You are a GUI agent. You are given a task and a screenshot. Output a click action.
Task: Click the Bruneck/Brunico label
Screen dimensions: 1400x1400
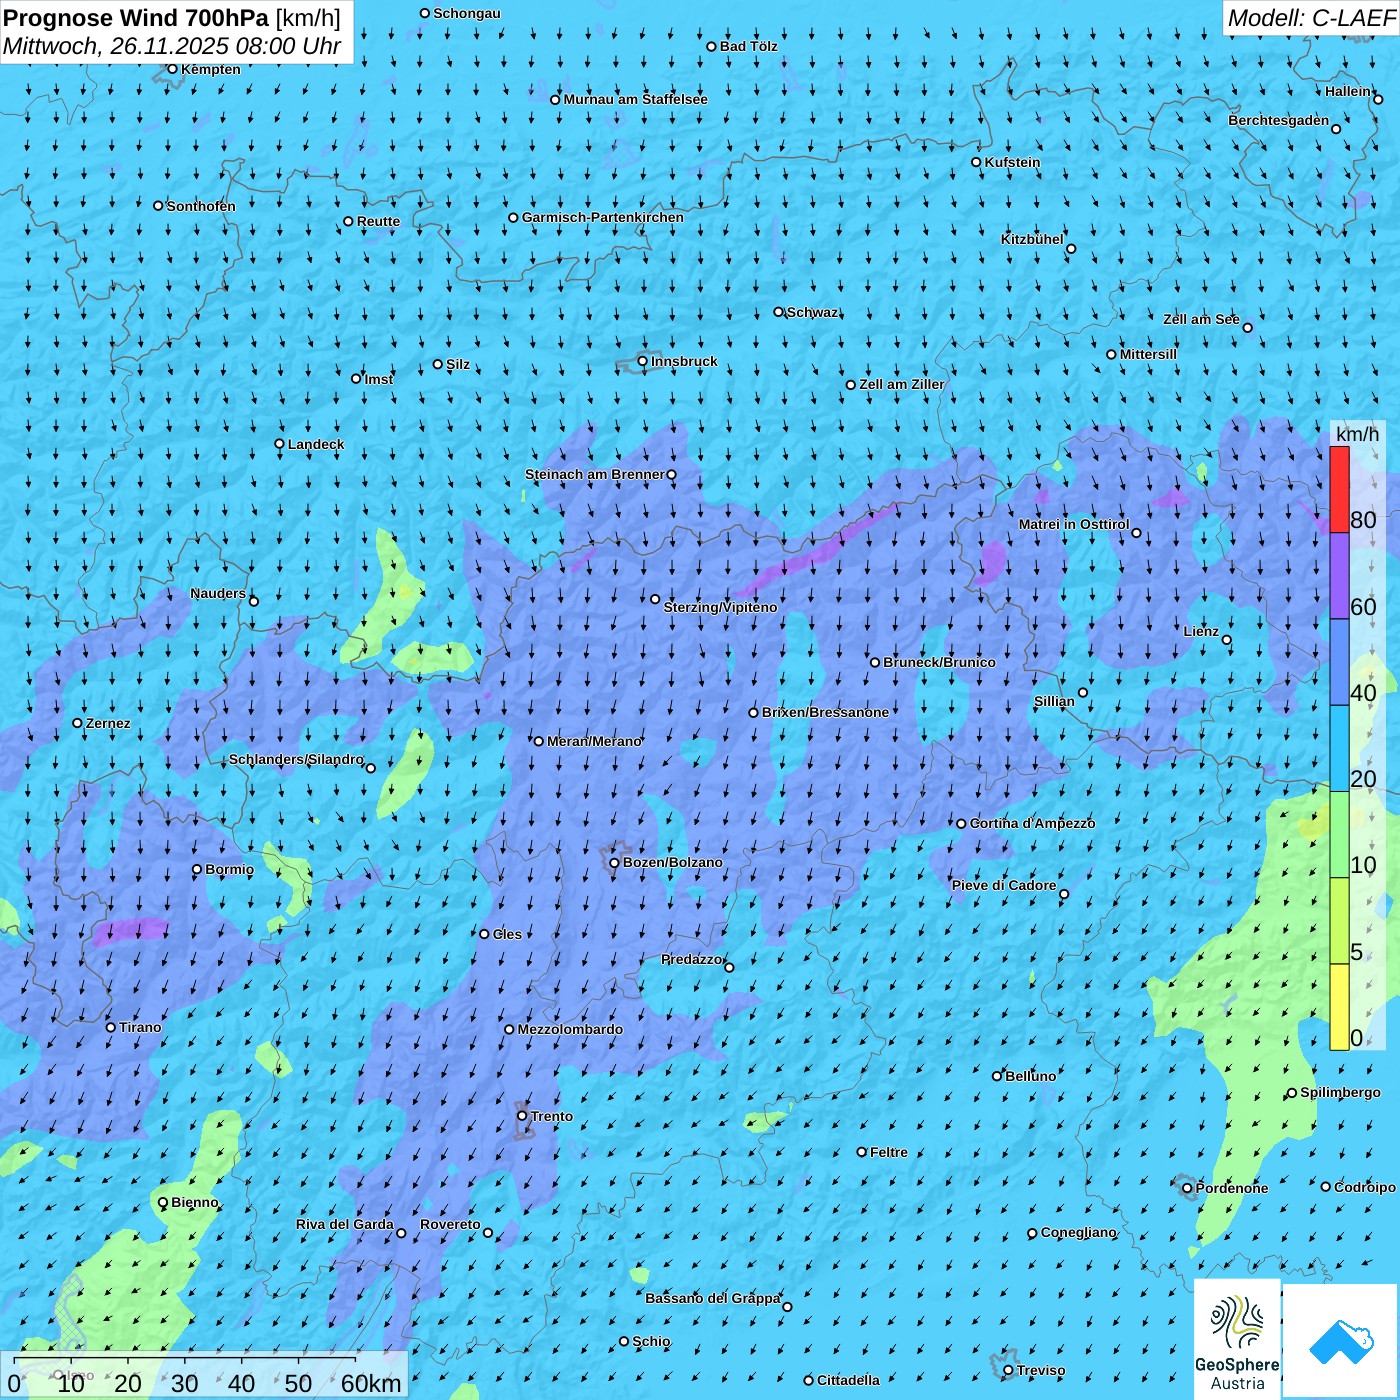(939, 662)
